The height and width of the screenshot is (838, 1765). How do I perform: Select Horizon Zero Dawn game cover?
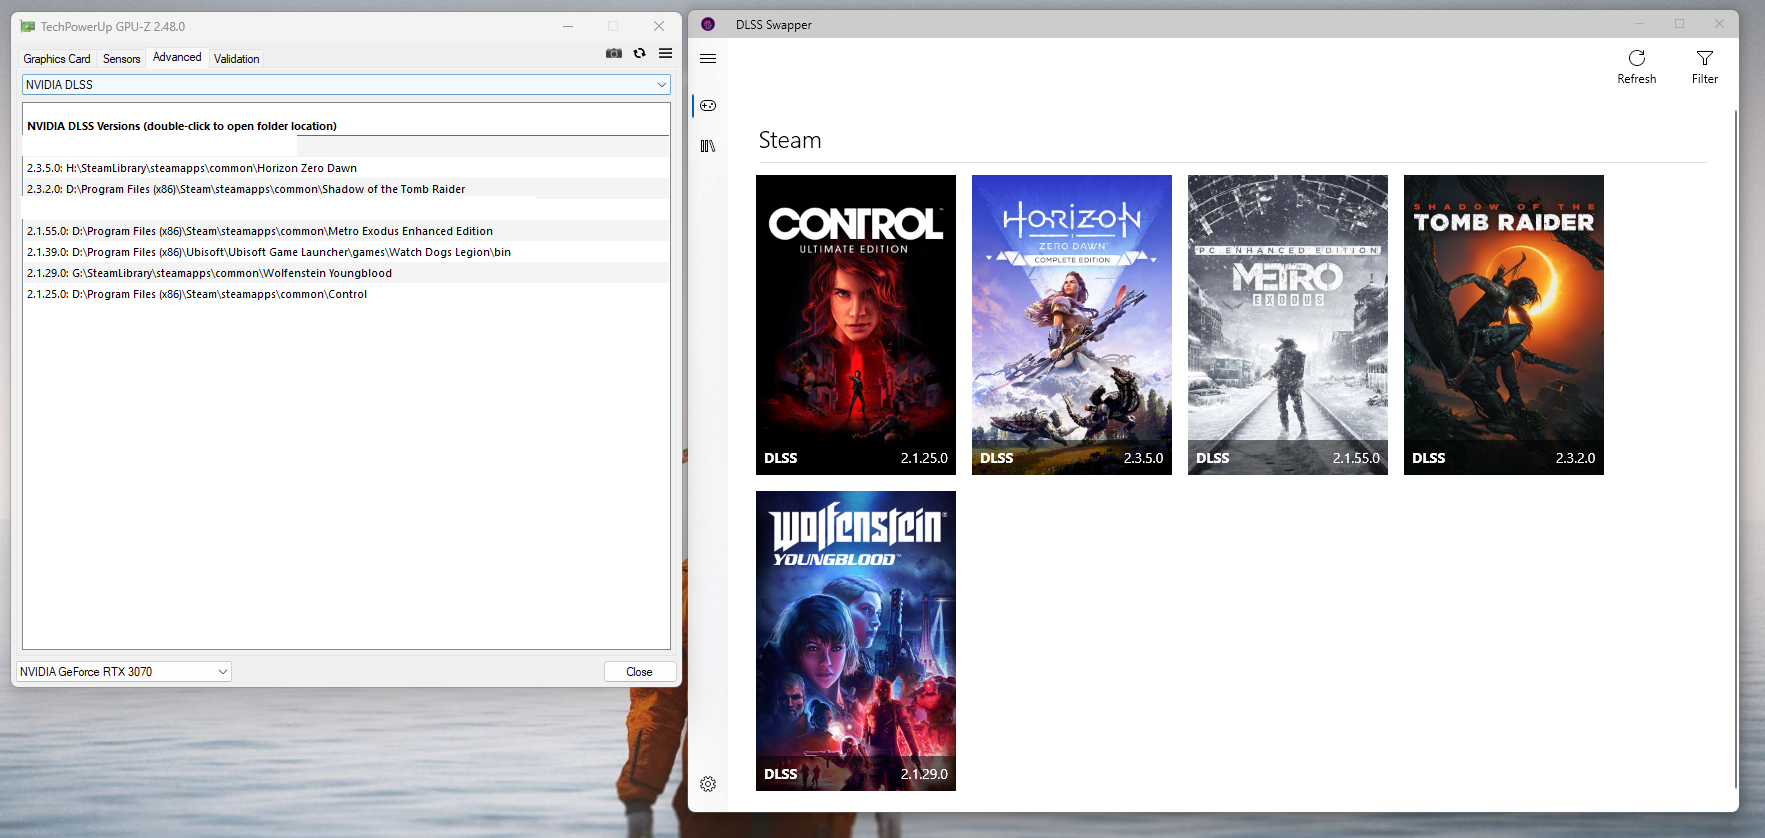pyautogui.click(x=1072, y=325)
